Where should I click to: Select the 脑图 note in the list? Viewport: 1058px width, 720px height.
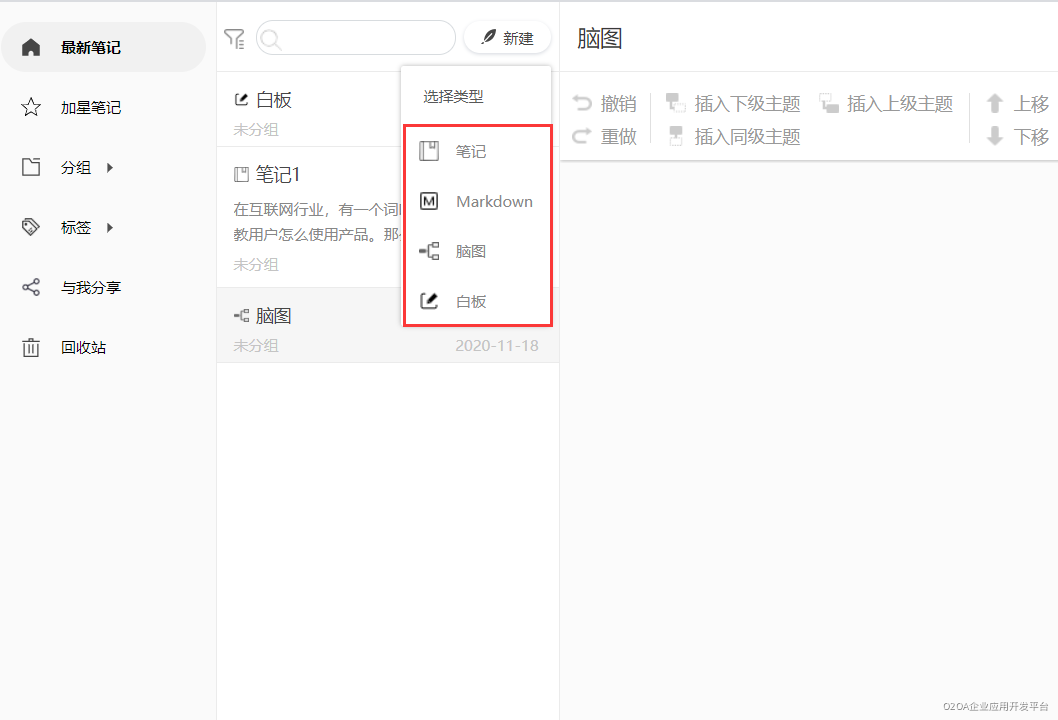tap(388, 325)
